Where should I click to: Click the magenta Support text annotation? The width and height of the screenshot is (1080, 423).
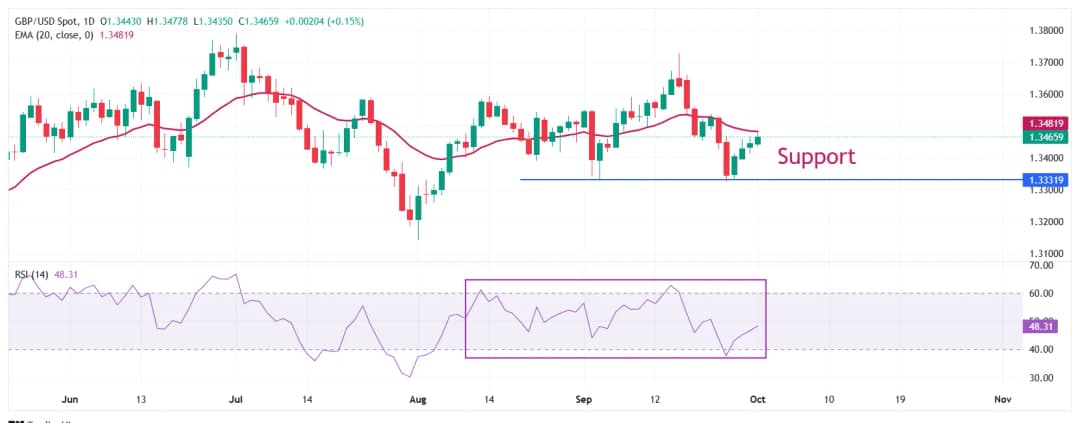tap(816, 156)
